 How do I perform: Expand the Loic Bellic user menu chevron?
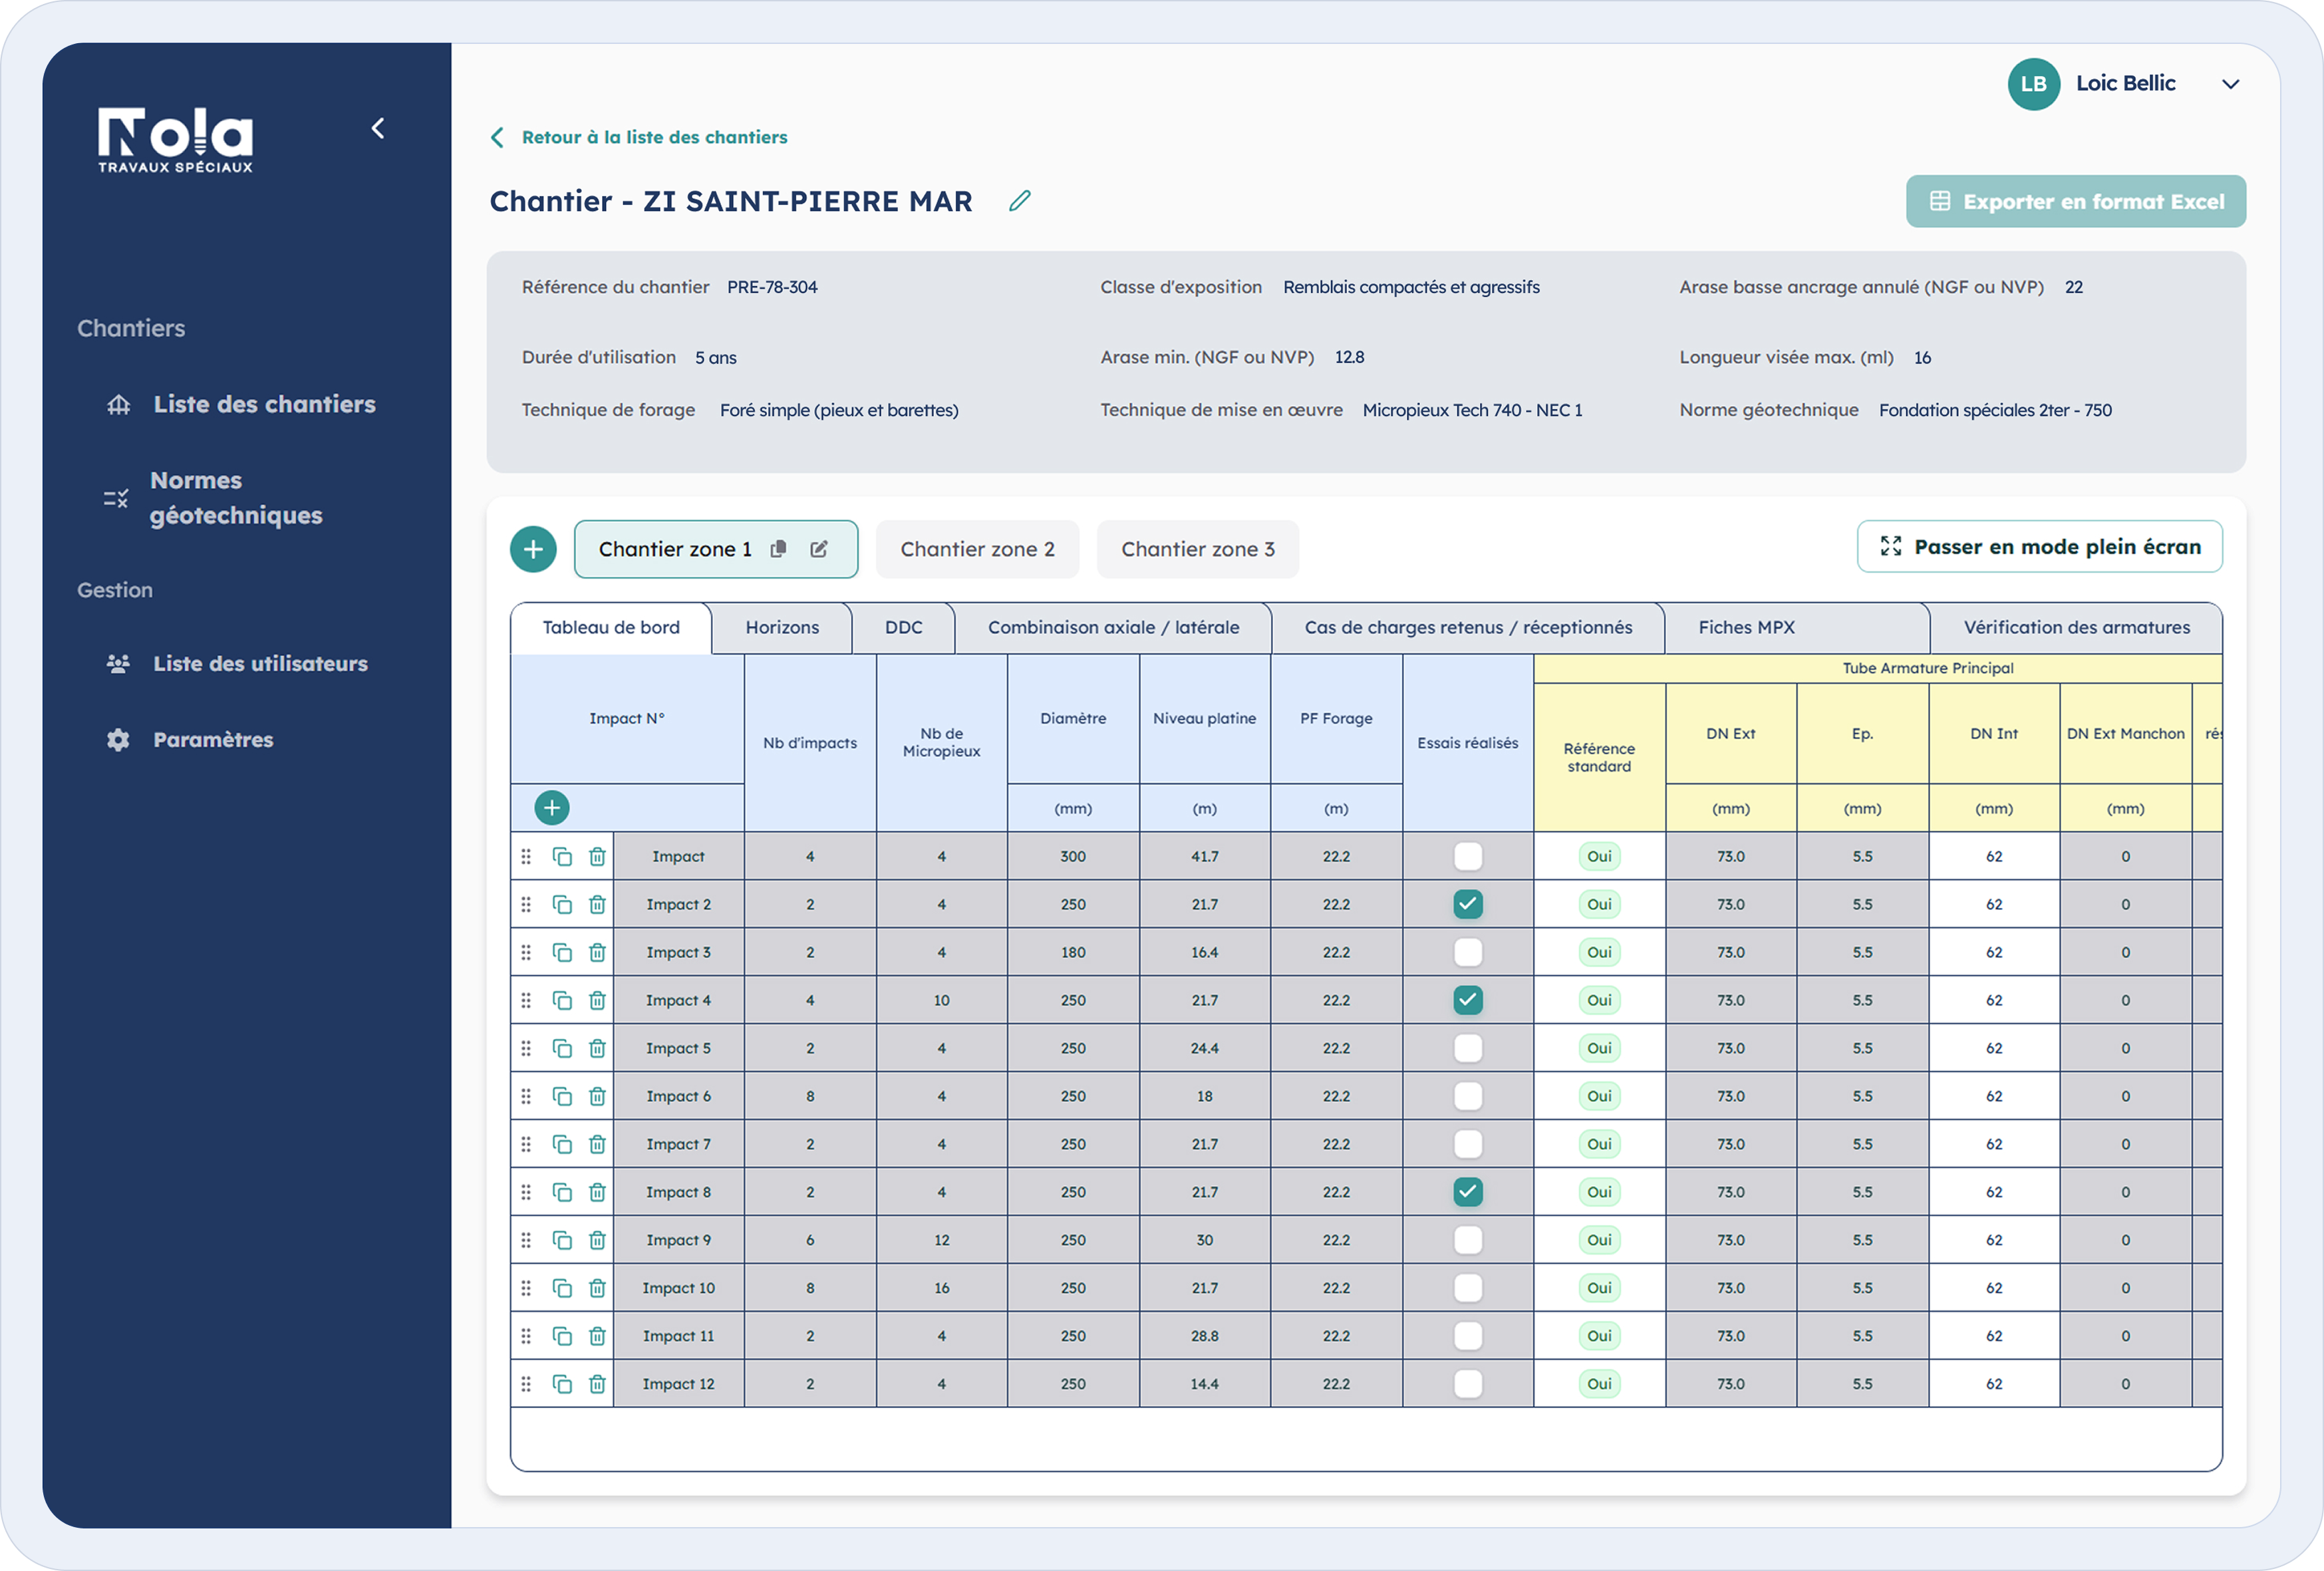click(x=2230, y=84)
